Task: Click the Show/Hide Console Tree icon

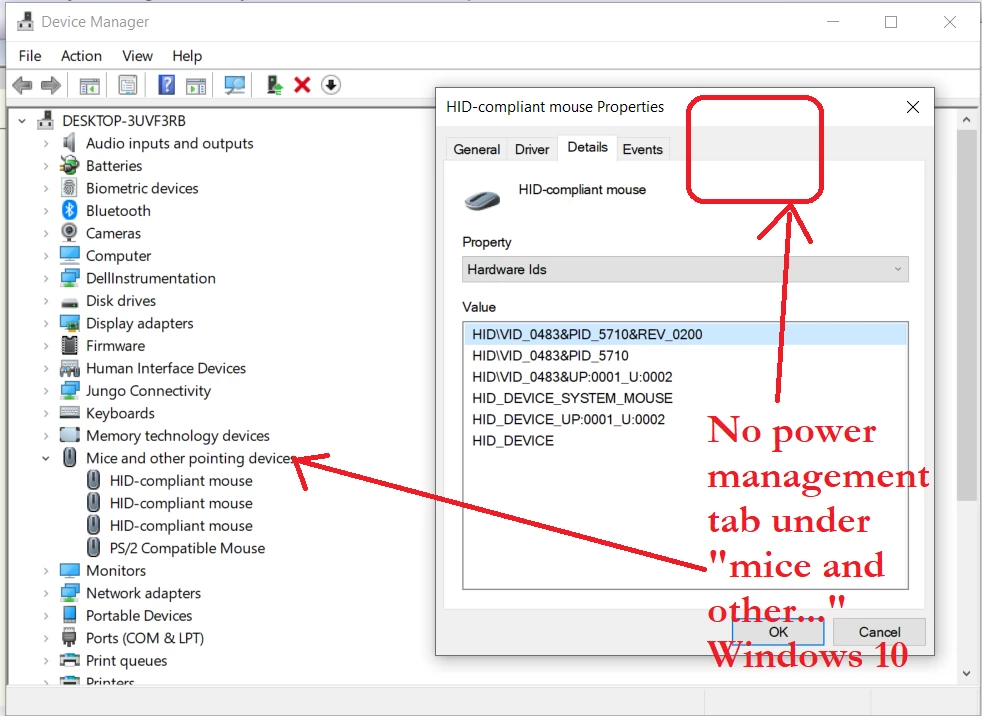Action: point(90,85)
